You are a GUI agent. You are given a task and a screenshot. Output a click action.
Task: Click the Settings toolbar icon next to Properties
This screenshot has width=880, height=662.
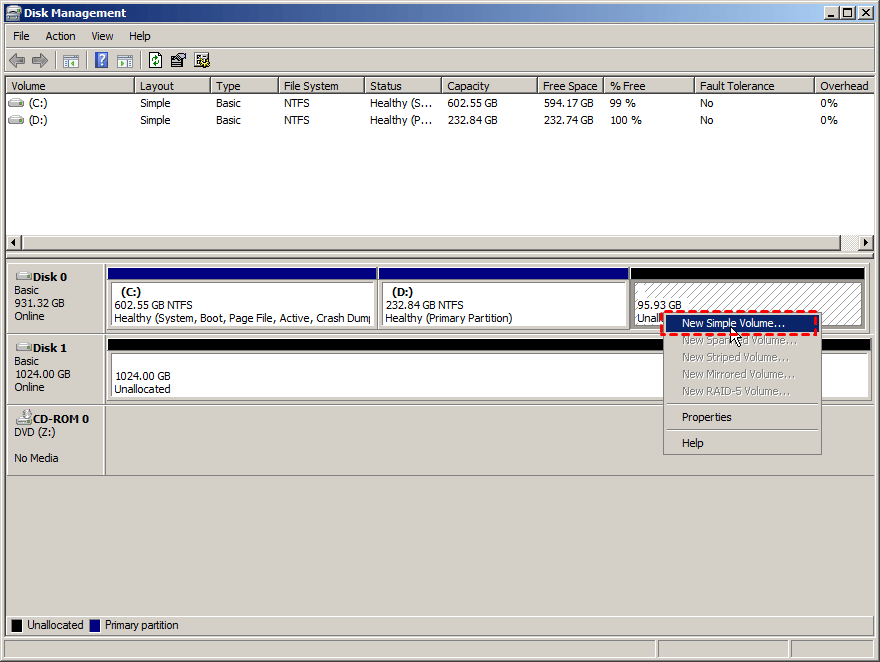pyautogui.click(x=202, y=60)
